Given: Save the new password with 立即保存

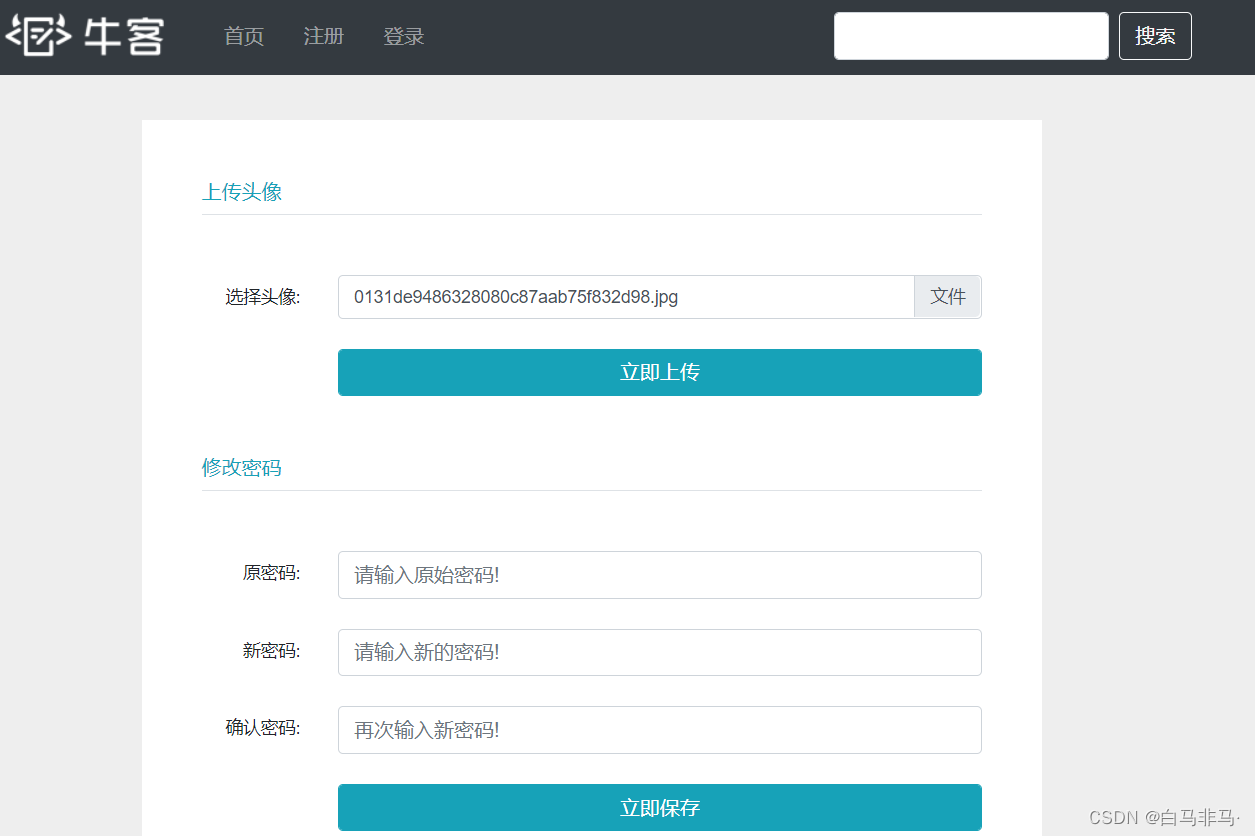Looking at the screenshot, I should tap(659, 808).
